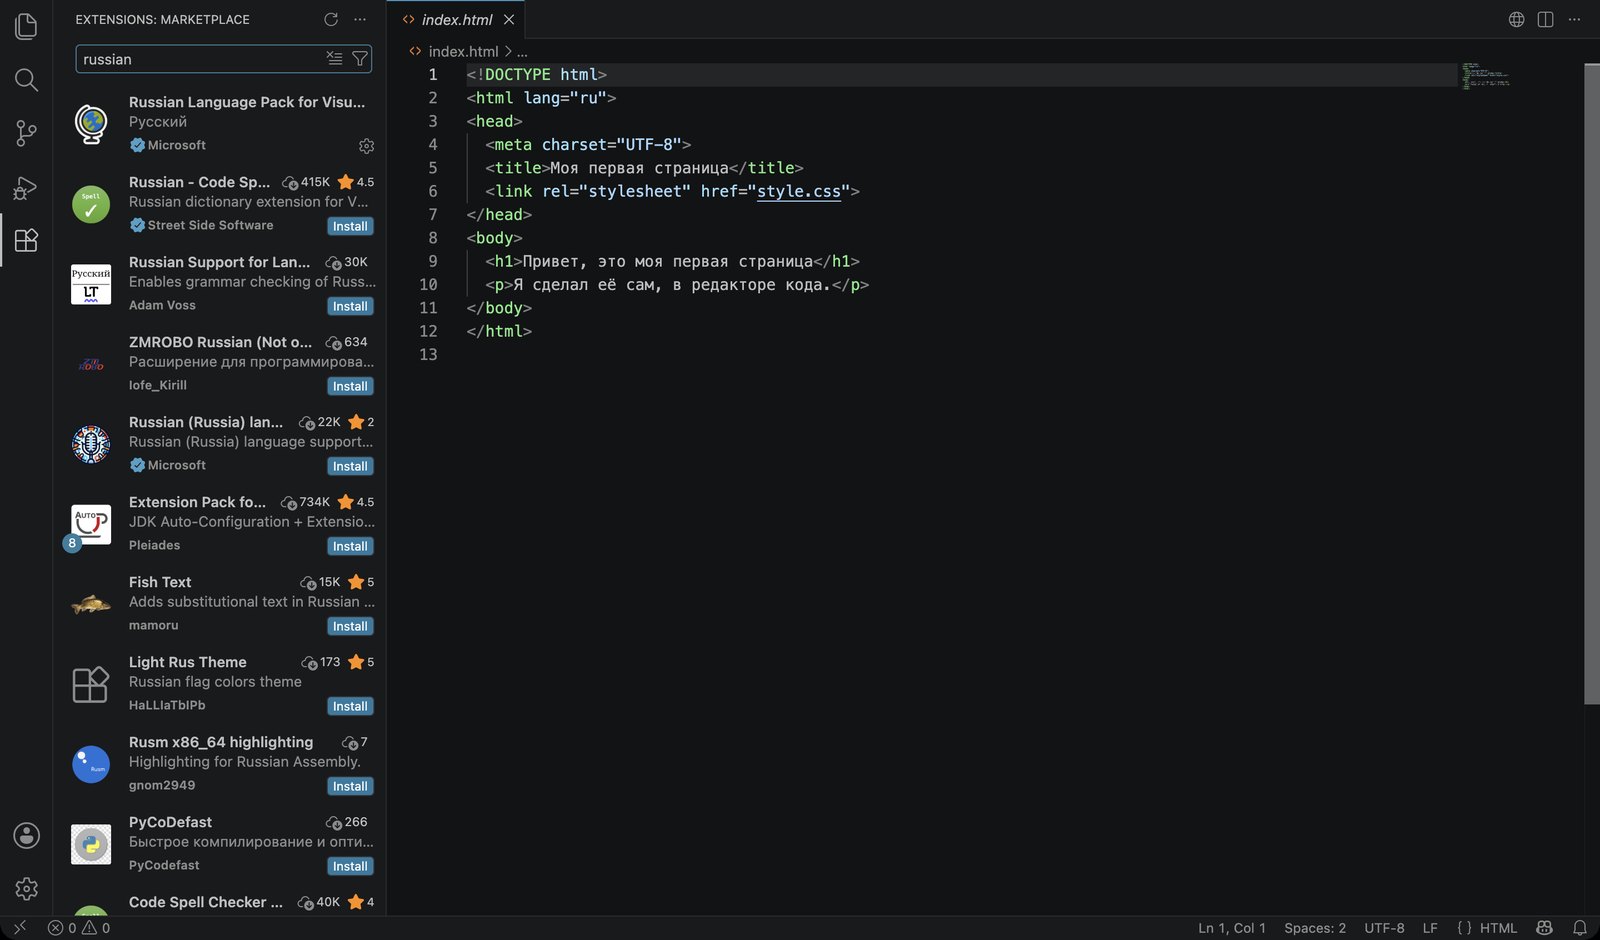1600x940 pixels.
Task: Install Russian Support for LanguageTool
Action: (x=350, y=306)
